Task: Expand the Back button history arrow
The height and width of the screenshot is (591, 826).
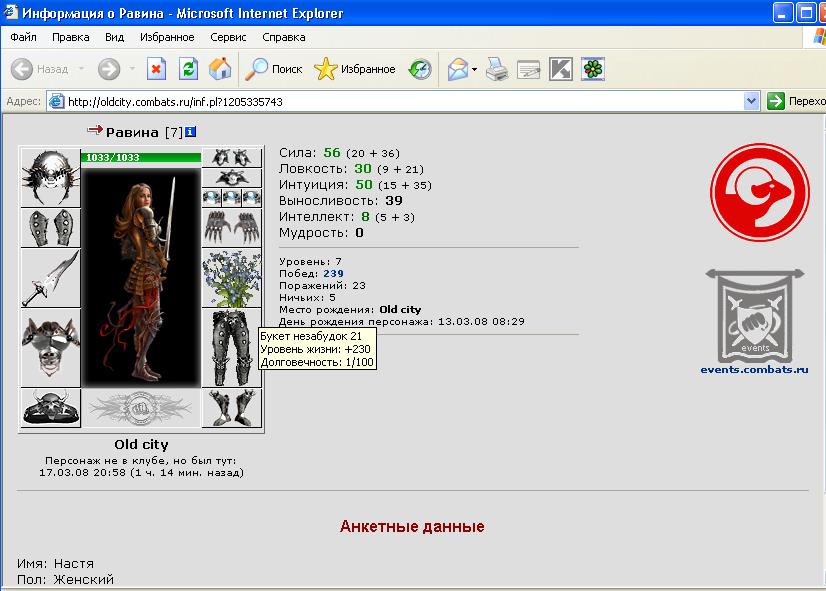Action: point(81,69)
